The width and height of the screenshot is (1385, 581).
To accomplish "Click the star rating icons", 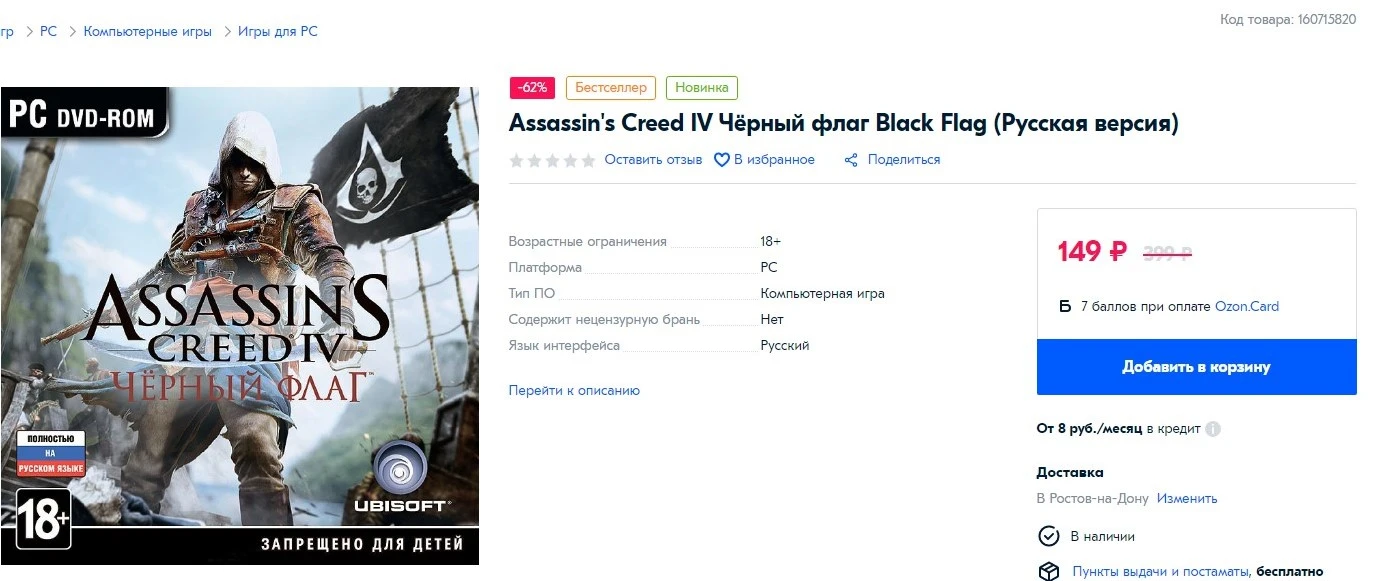I will coord(552,160).
